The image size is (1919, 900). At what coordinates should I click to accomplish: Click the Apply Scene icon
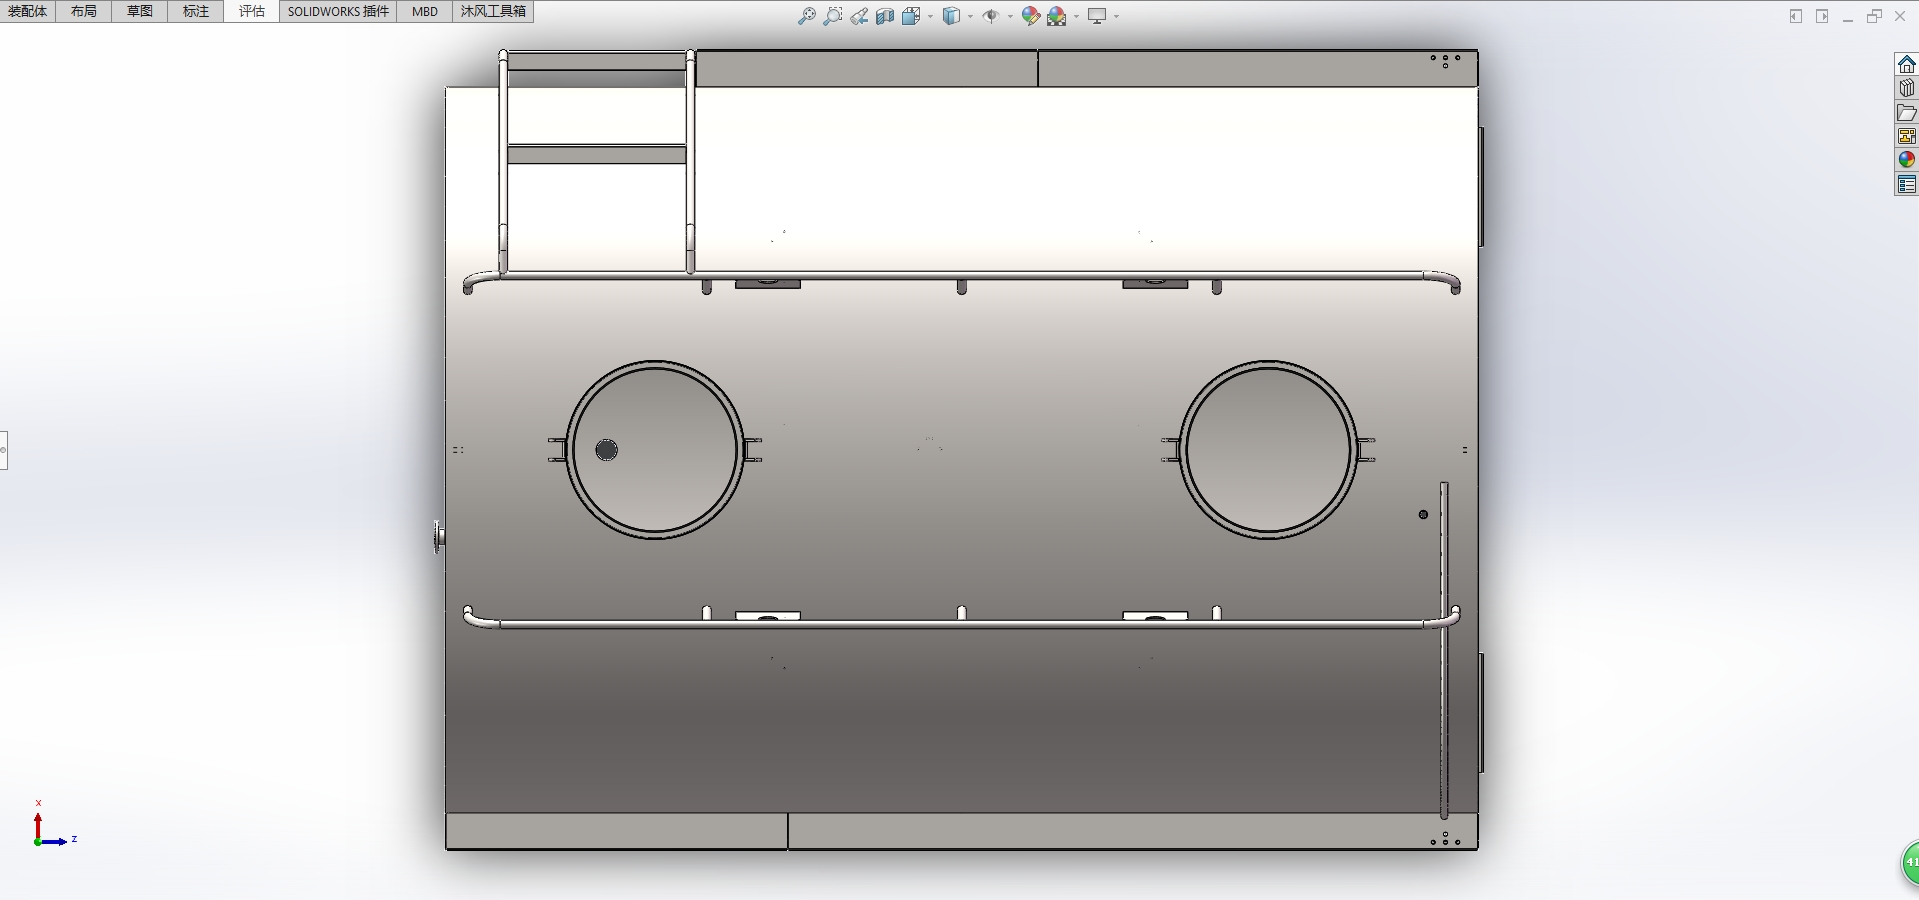1057,16
